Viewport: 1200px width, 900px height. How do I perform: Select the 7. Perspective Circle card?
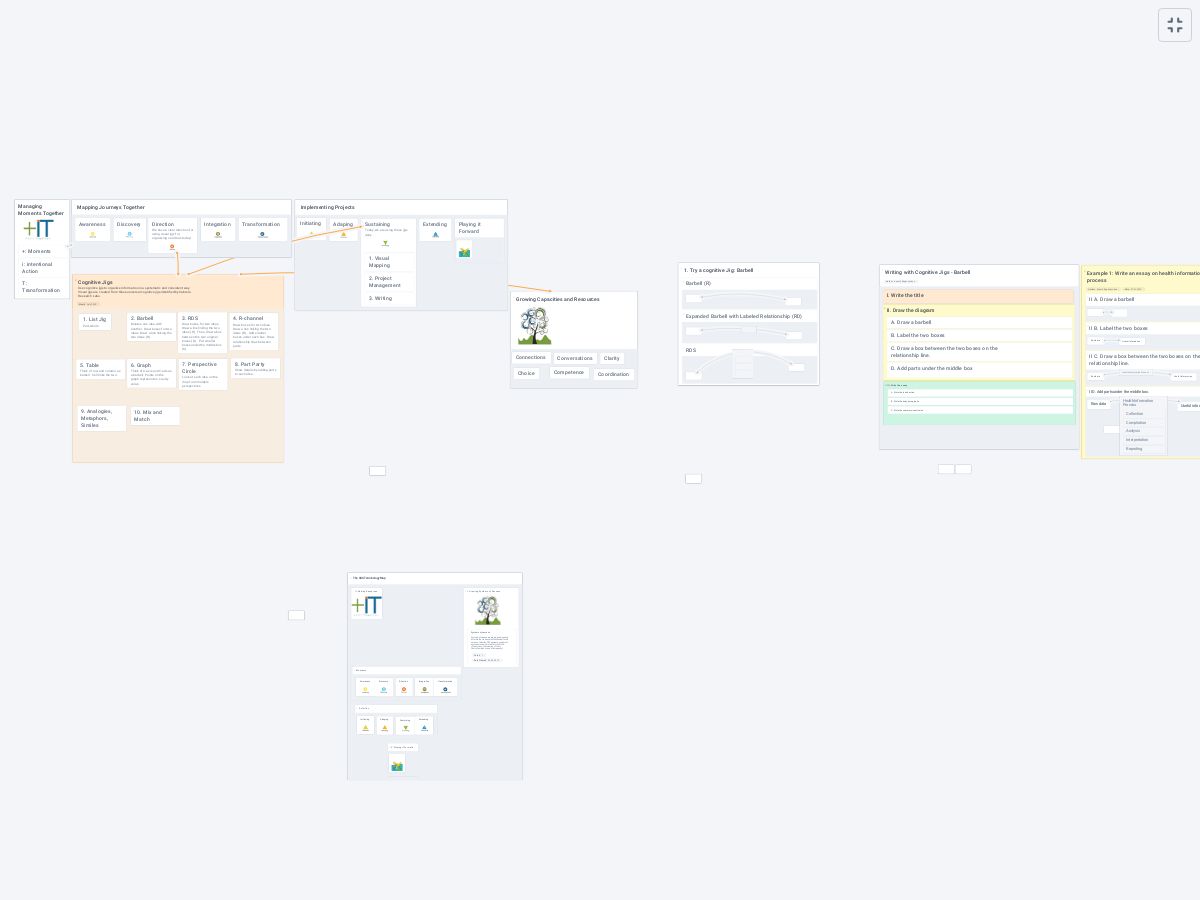(x=202, y=373)
